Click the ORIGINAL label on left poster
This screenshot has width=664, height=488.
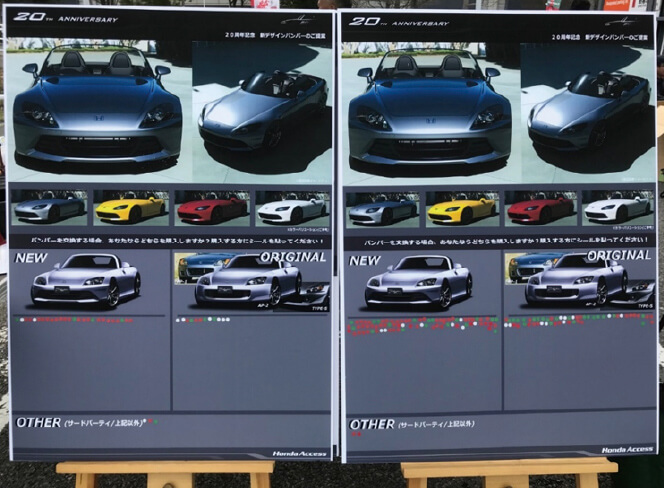(293, 257)
